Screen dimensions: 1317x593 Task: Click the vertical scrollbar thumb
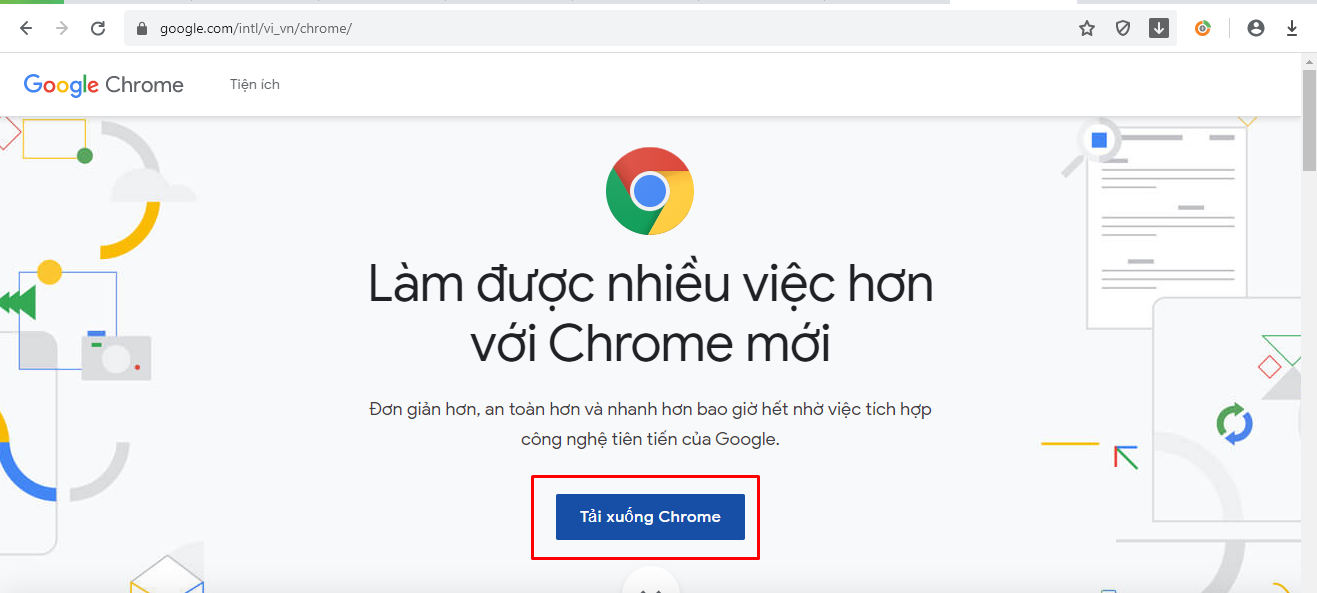[x=1309, y=120]
